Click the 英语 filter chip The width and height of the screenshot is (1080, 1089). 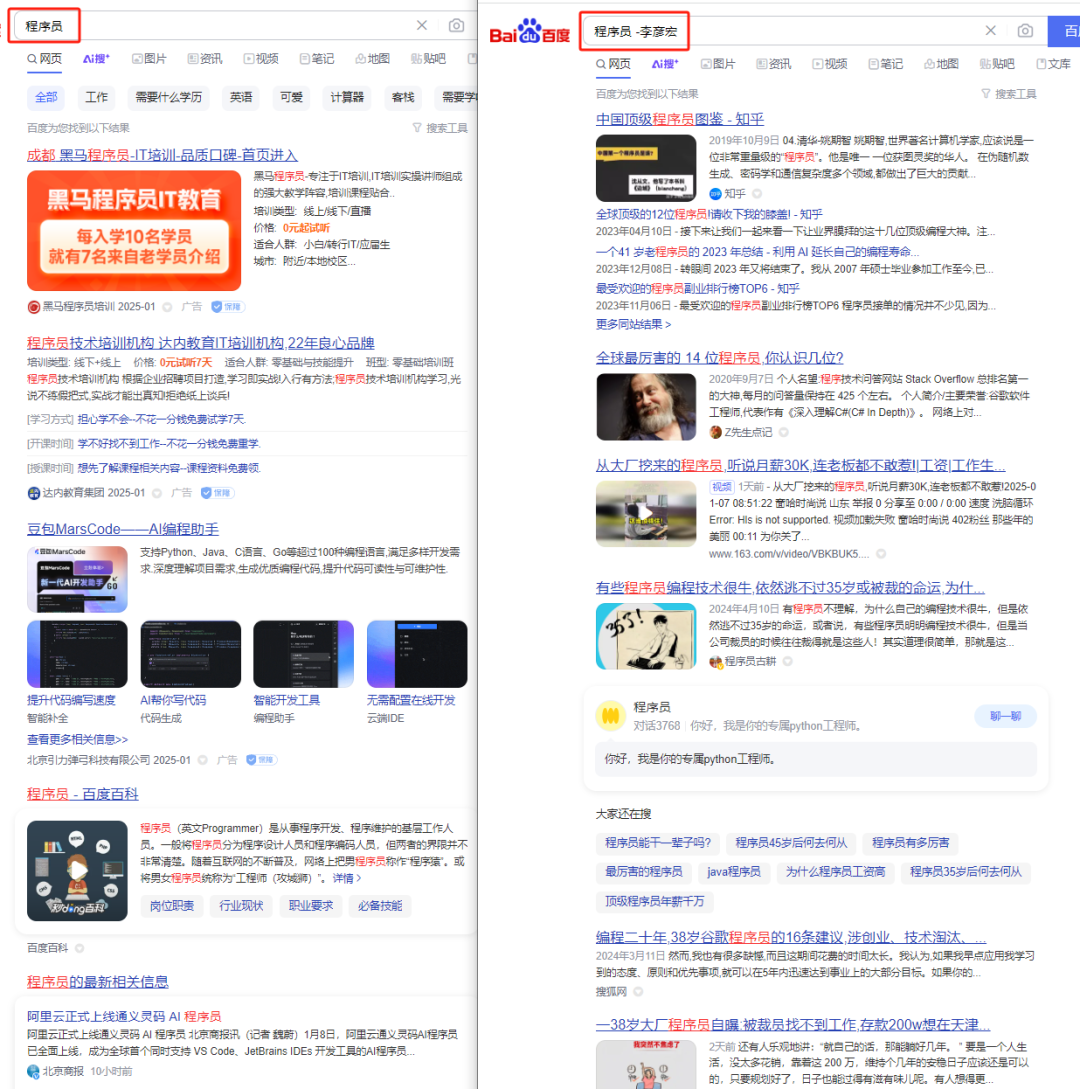click(241, 97)
